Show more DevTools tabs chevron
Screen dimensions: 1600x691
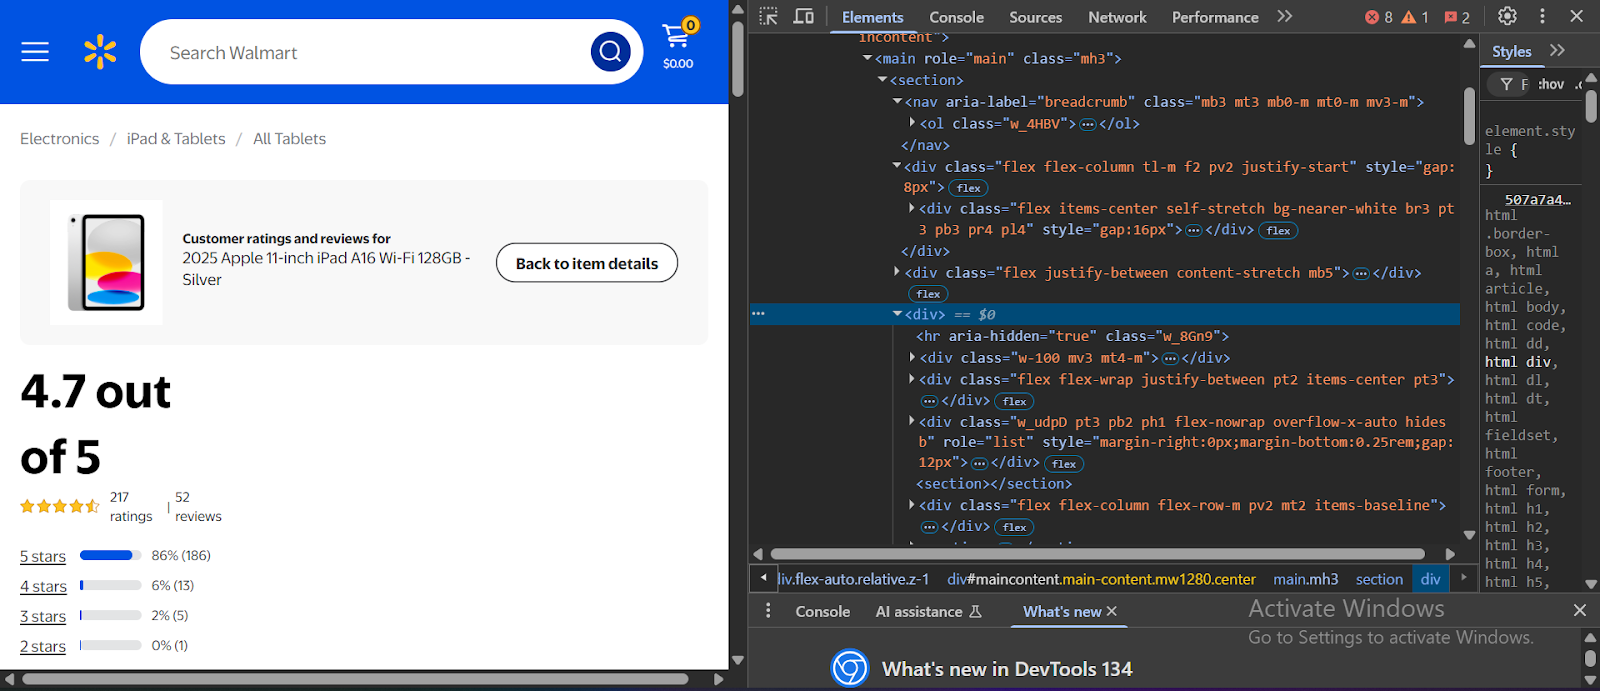point(1285,16)
